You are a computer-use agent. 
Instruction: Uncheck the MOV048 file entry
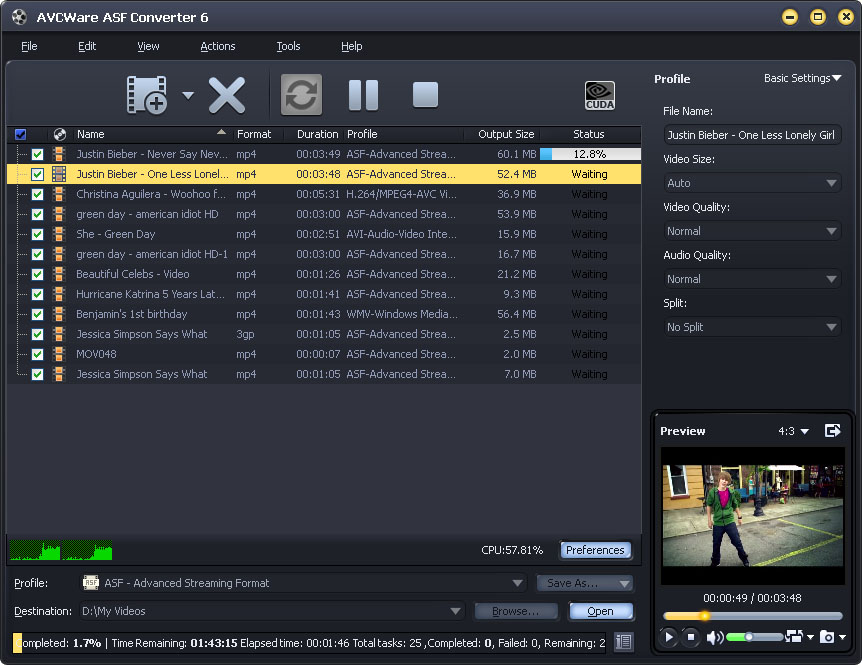[39, 354]
